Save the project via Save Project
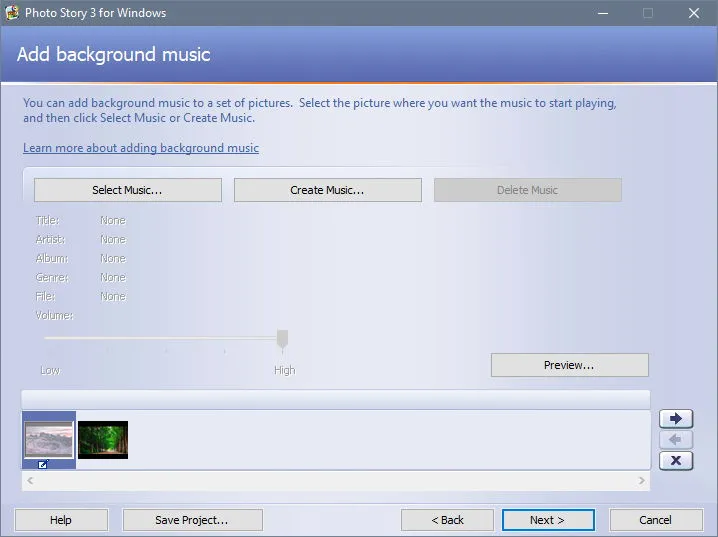718x537 pixels. [193, 520]
